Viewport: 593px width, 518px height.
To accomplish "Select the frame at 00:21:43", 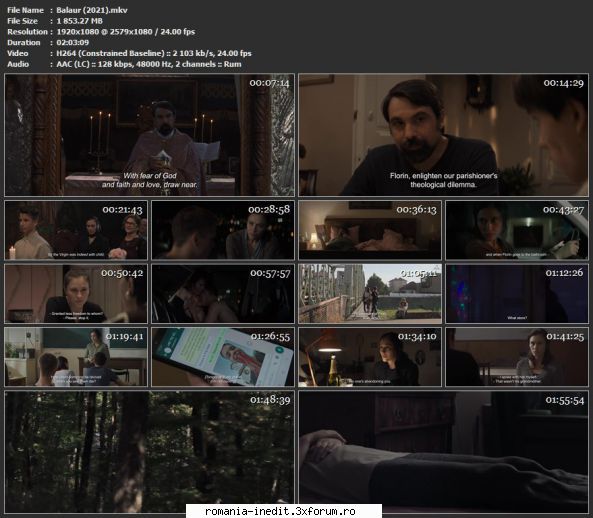I will [x=76, y=230].
